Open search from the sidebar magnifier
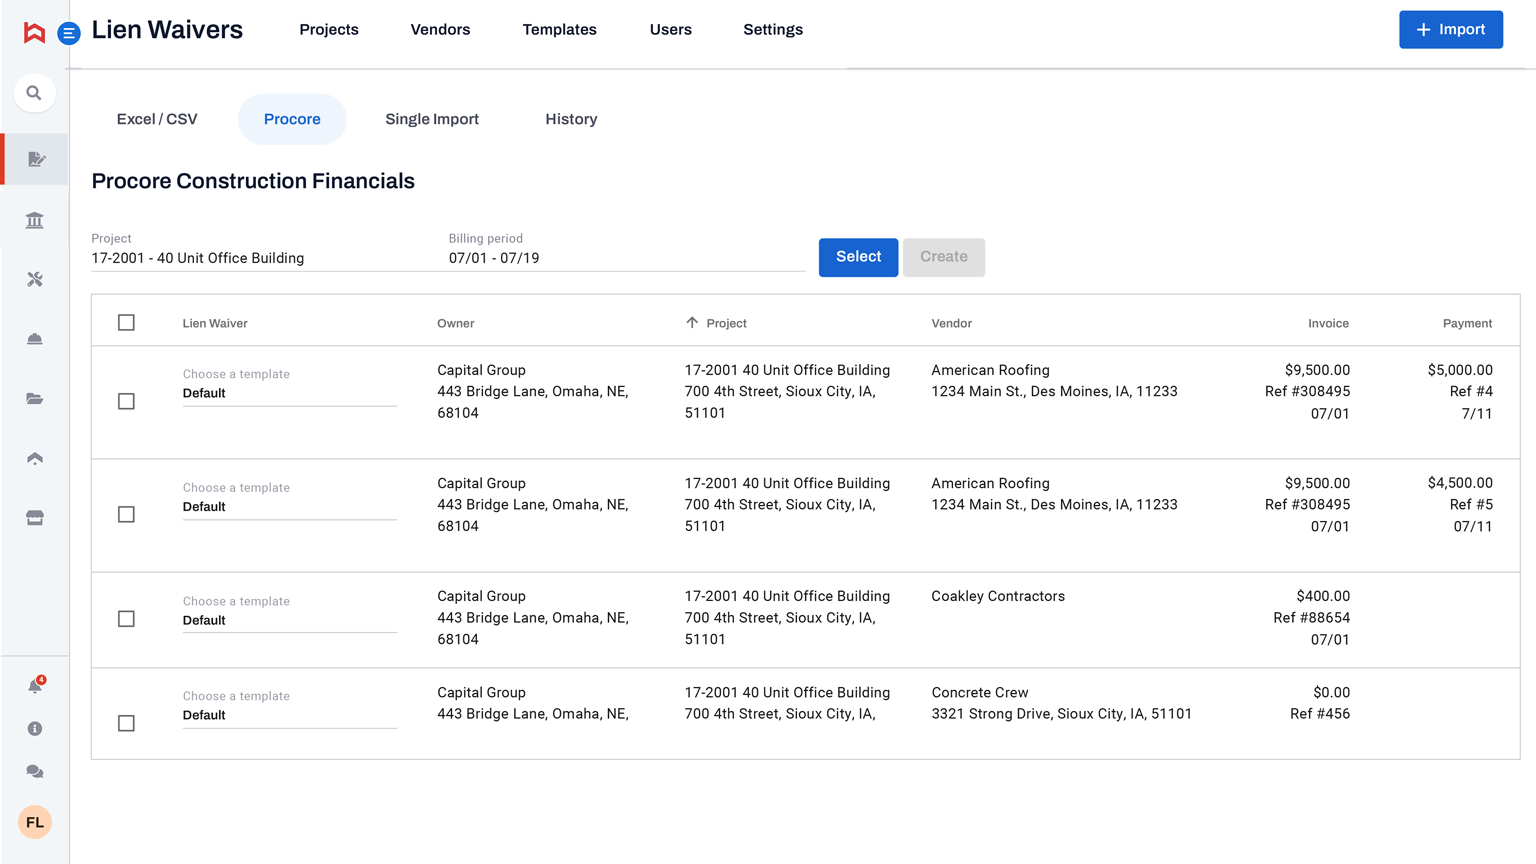The image size is (1536, 864). pos(34,93)
